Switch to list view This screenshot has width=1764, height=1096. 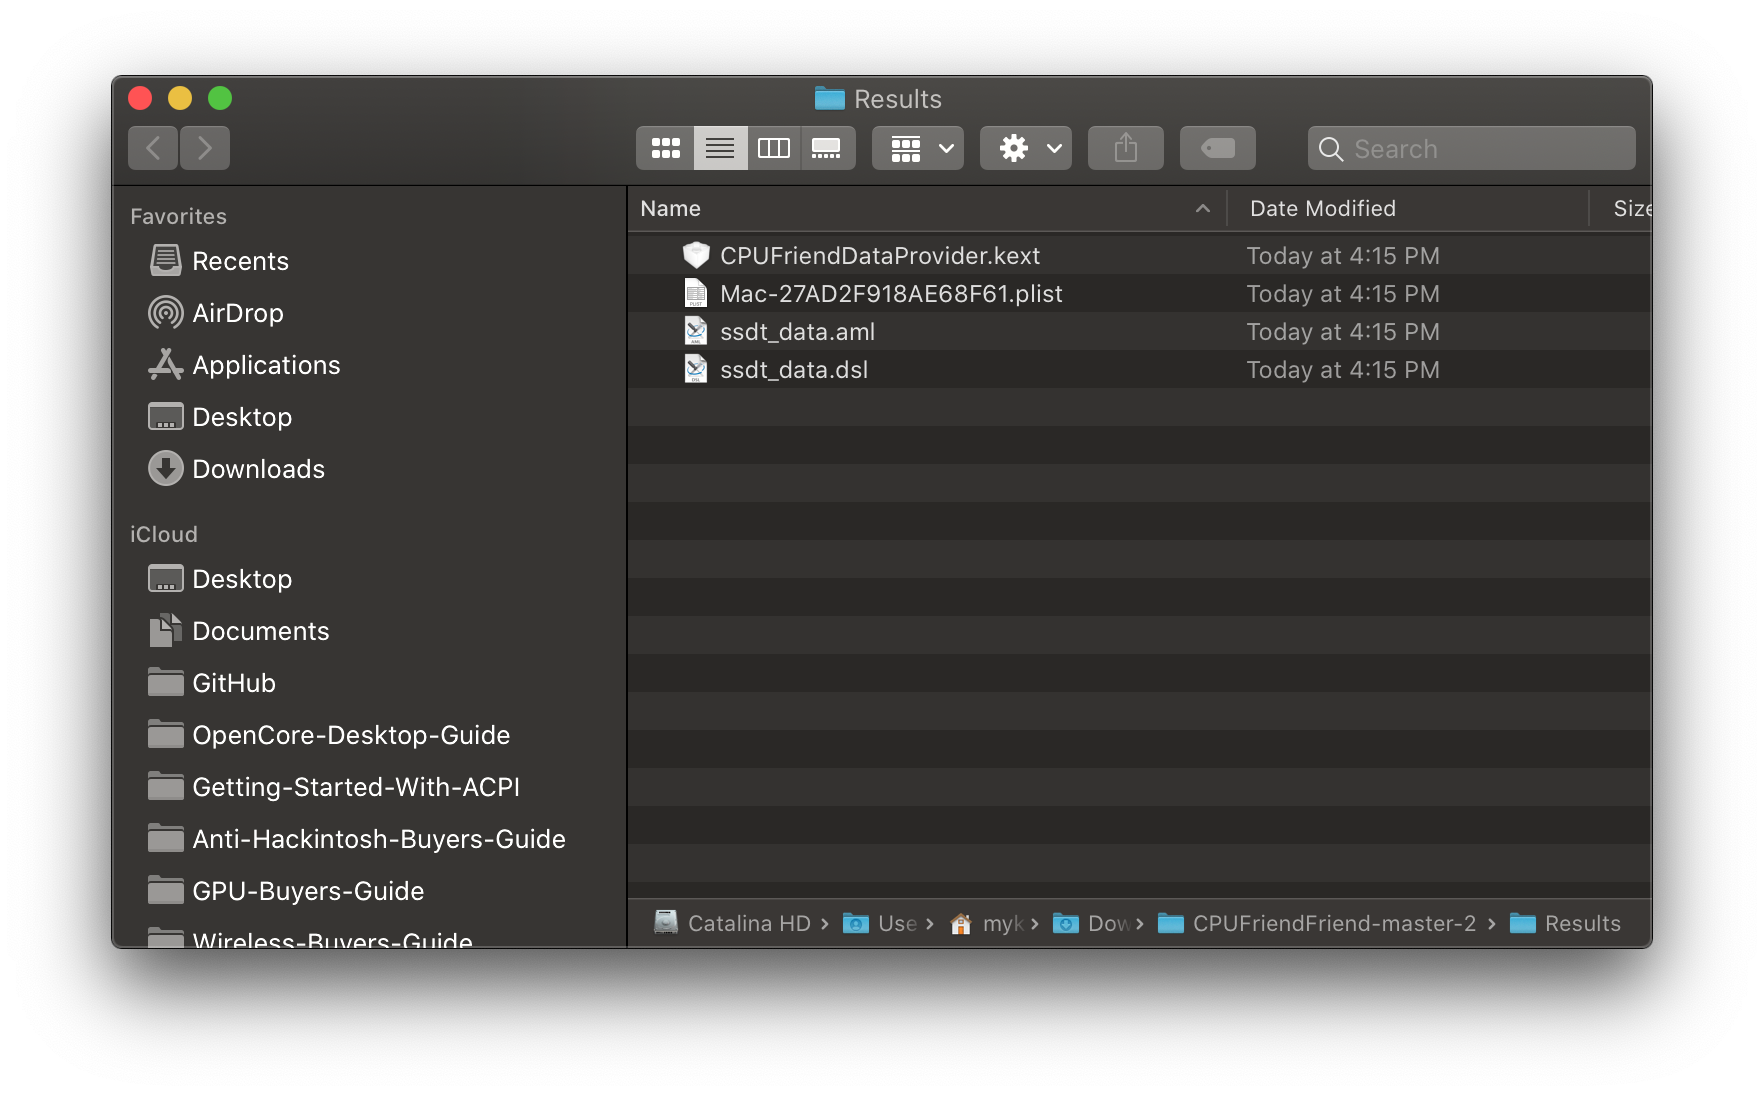click(x=720, y=148)
